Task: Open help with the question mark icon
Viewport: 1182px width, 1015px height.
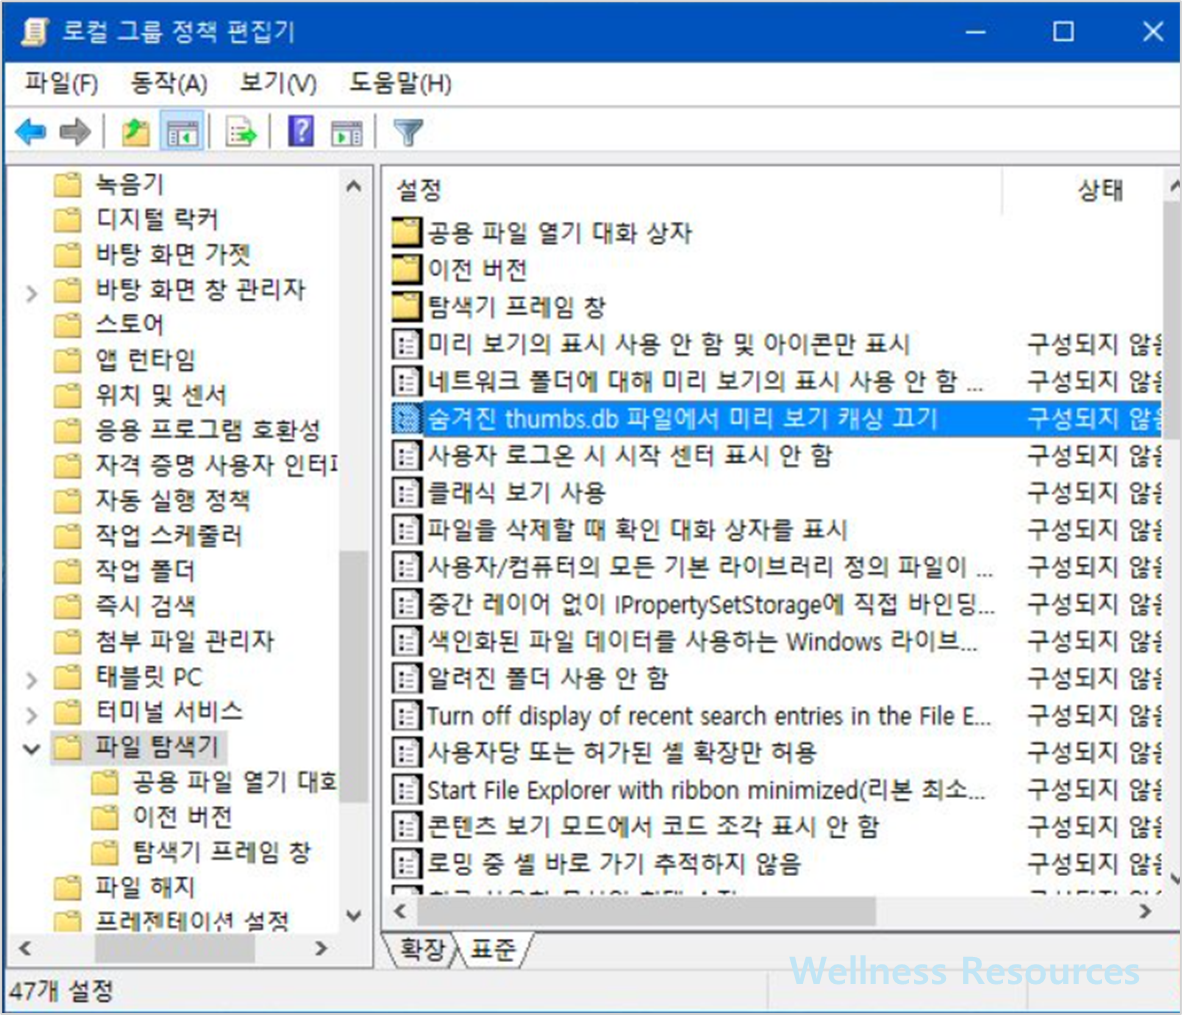Action: pos(301,133)
